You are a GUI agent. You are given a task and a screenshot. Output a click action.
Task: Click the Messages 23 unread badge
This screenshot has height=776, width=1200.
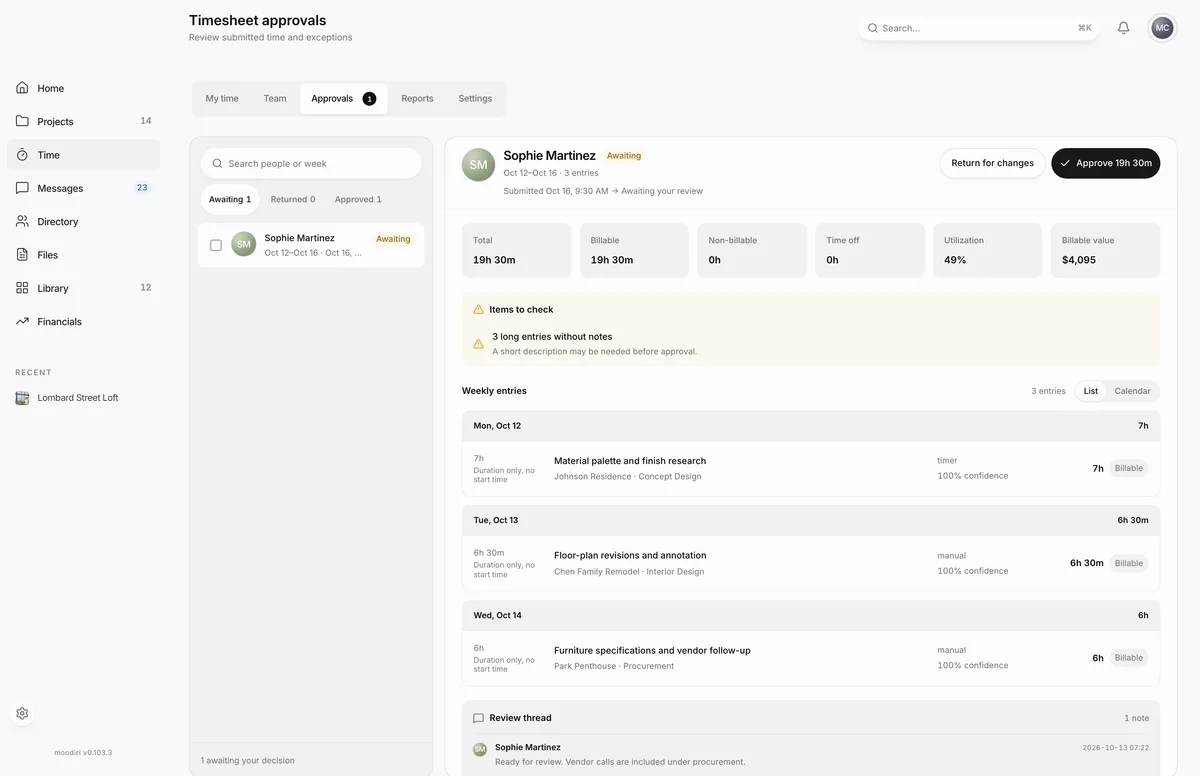coord(142,187)
